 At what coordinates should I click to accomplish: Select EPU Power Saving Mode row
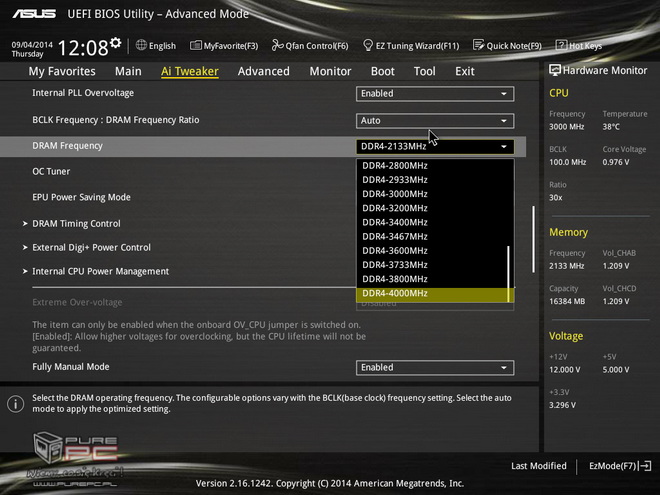point(81,197)
